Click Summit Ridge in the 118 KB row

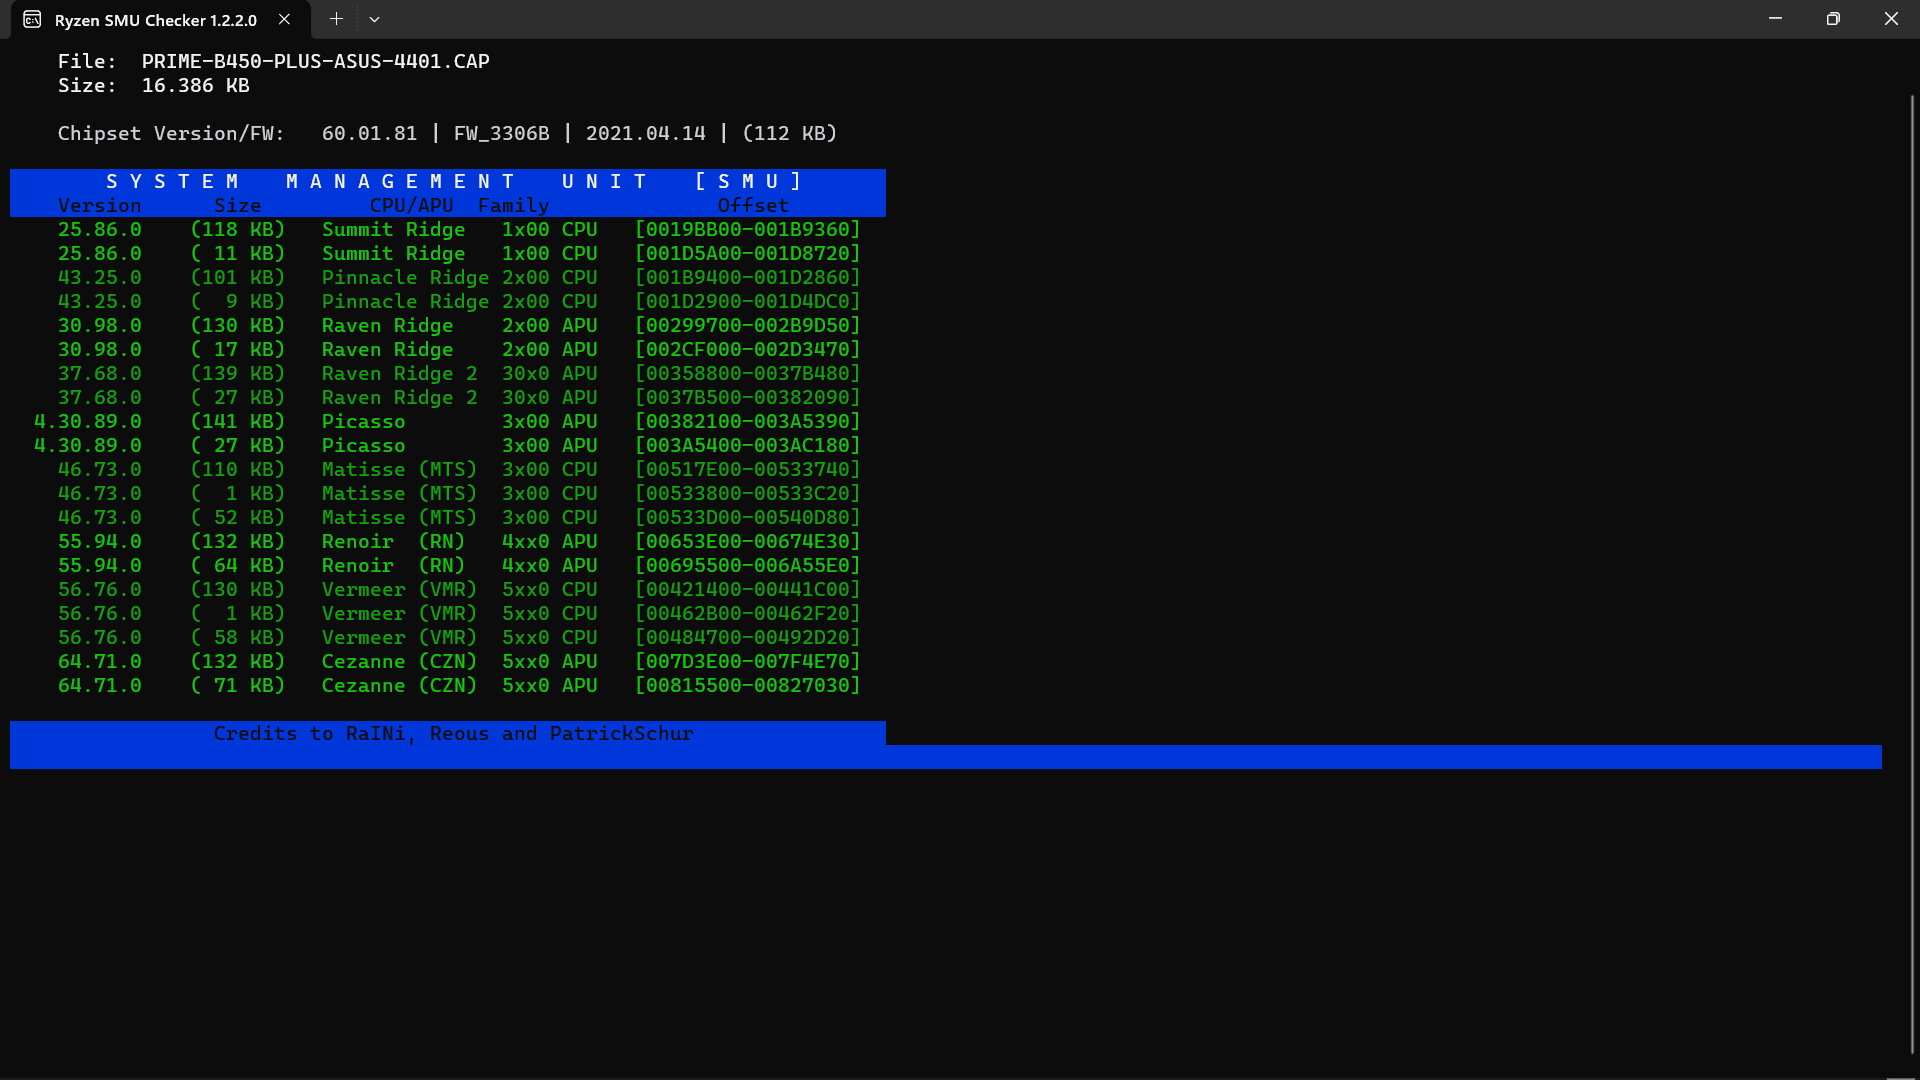click(x=393, y=229)
